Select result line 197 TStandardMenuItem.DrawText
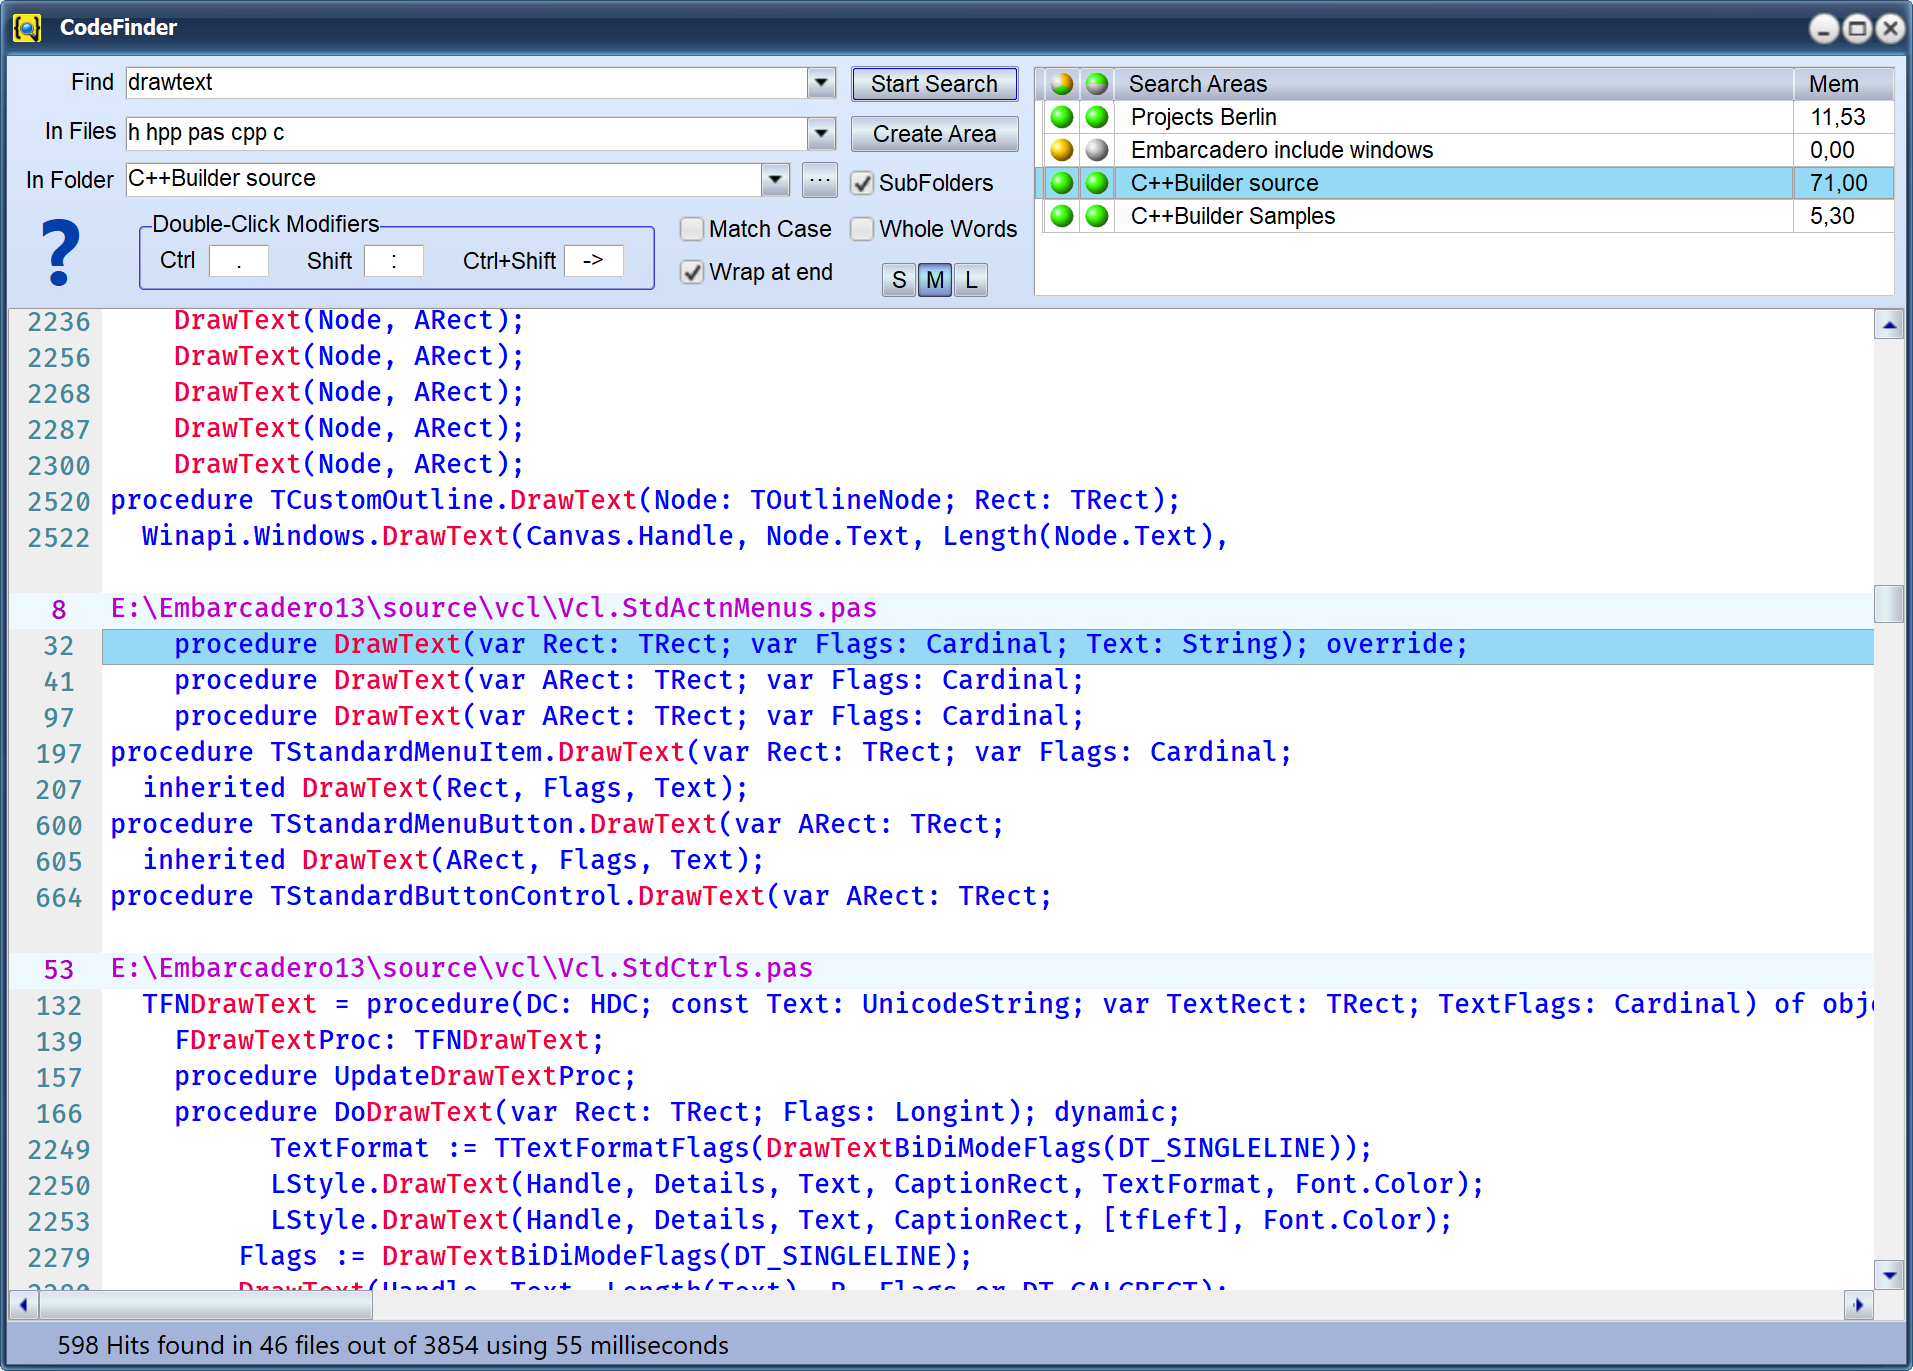 coord(701,752)
